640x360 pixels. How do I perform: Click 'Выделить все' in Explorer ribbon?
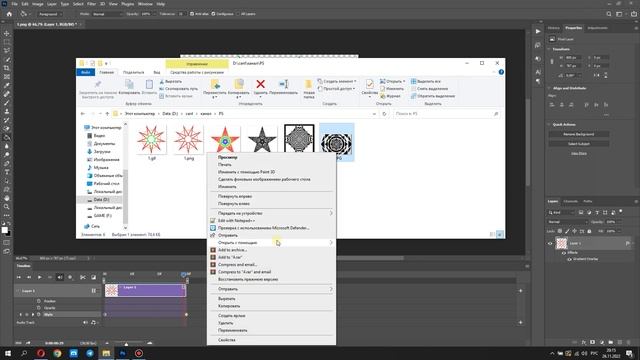426,81
